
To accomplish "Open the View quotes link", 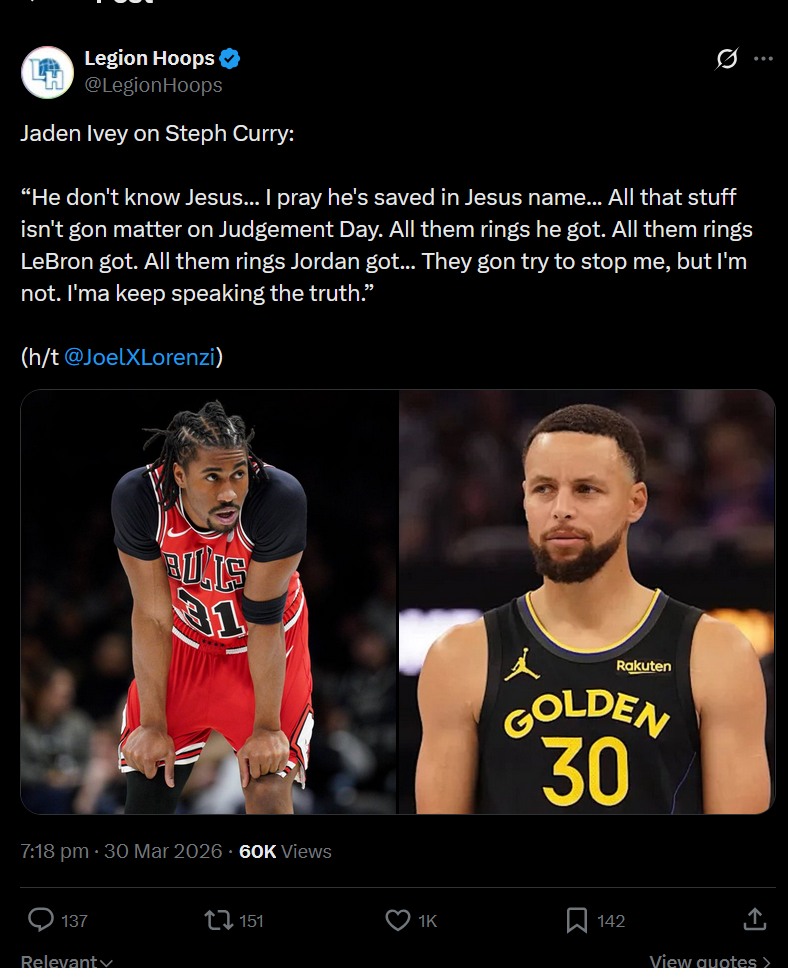I will click(x=710, y=961).
